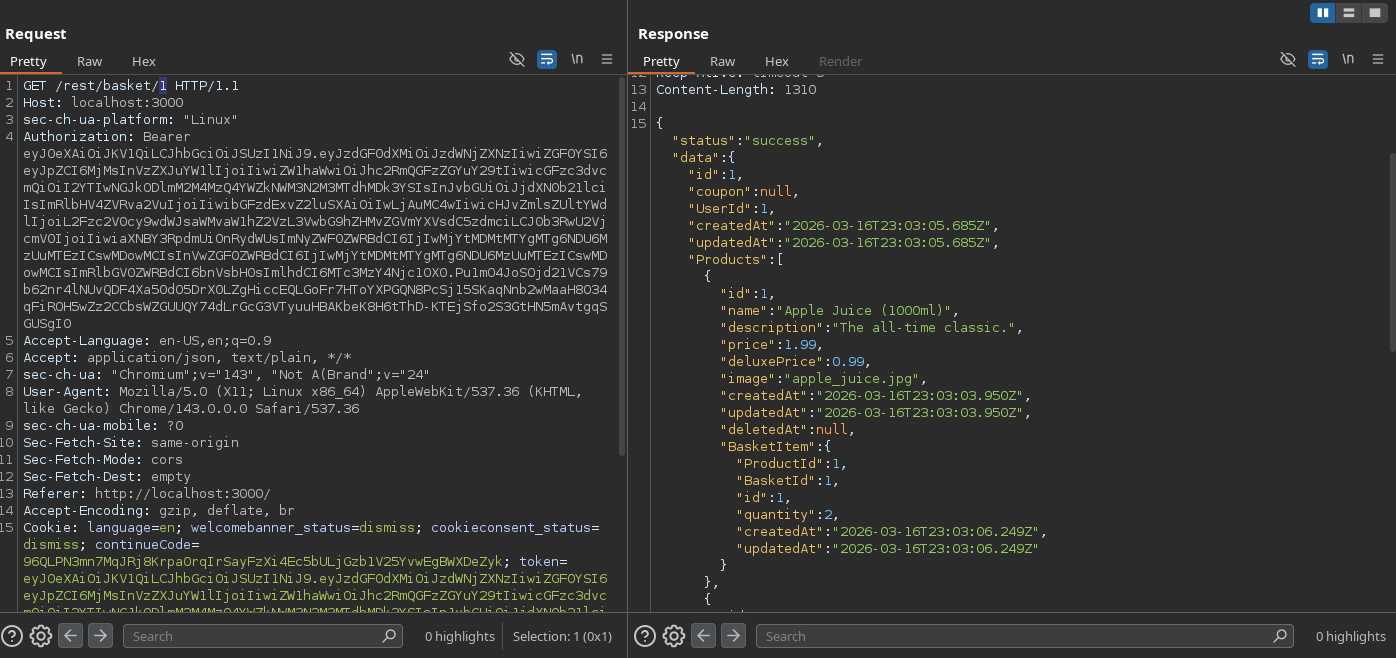Select top-bottom stacked layout button
Viewport: 1396px width, 658px height.
coord(1349,13)
